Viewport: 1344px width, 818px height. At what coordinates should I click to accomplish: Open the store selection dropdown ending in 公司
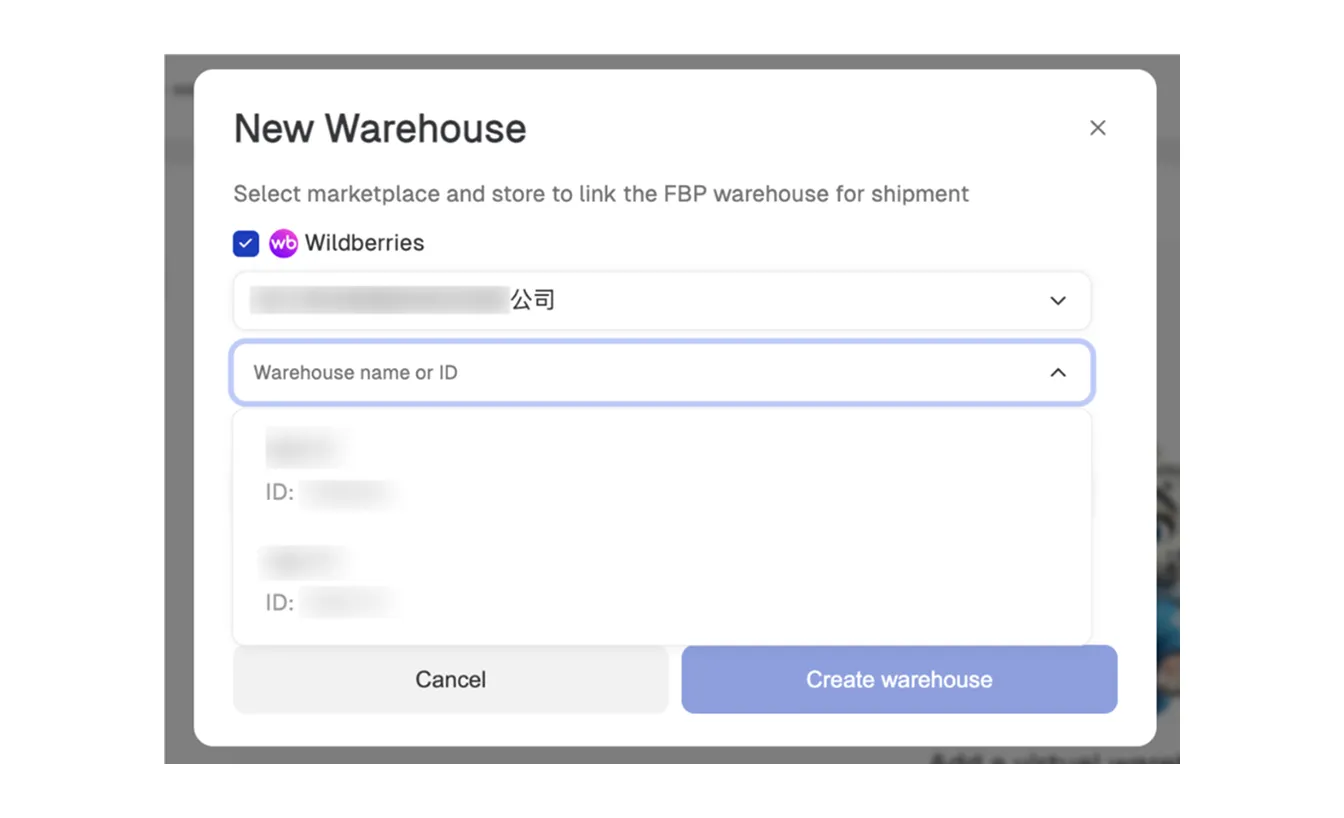click(662, 300)
